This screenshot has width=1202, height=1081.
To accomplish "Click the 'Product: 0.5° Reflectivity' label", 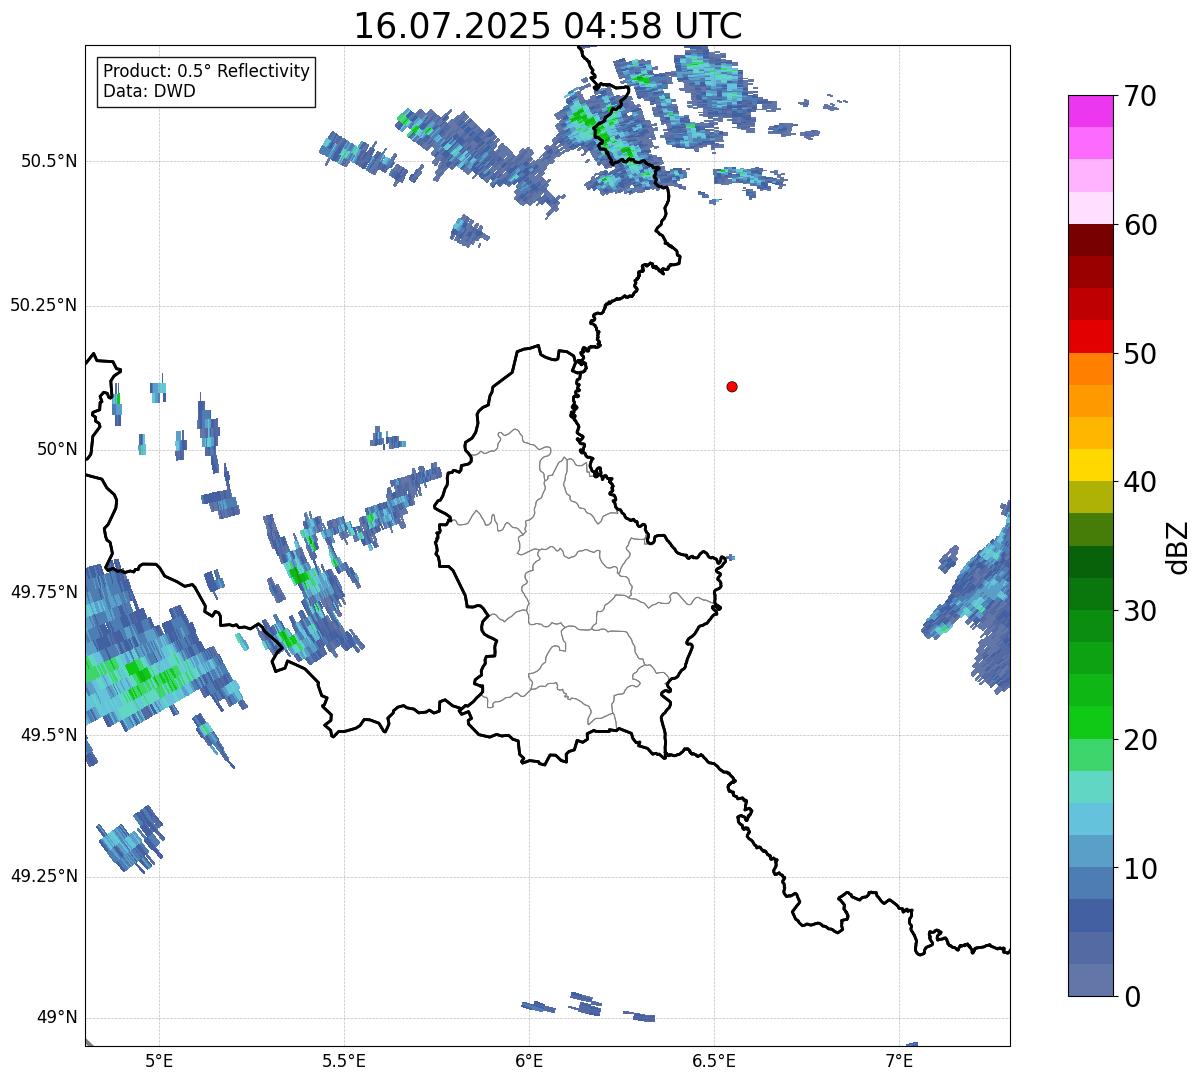I will pos(207,72).
